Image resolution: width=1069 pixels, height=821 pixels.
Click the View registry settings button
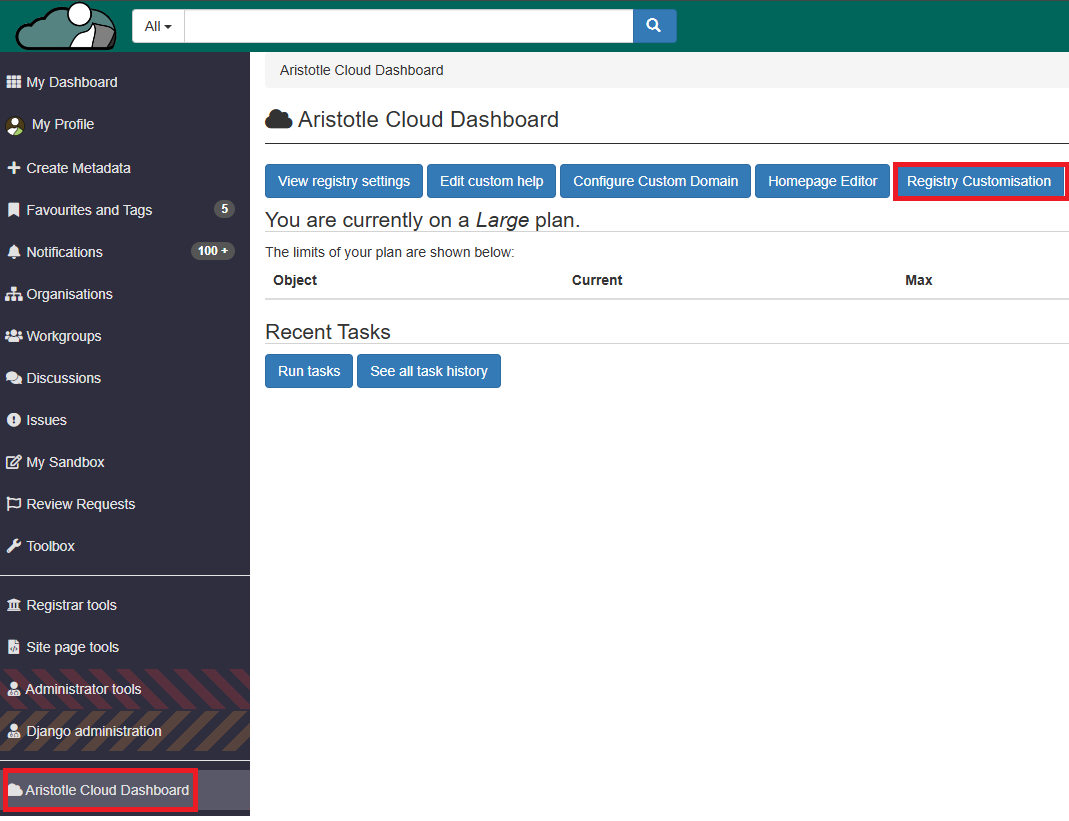(344, 181)
